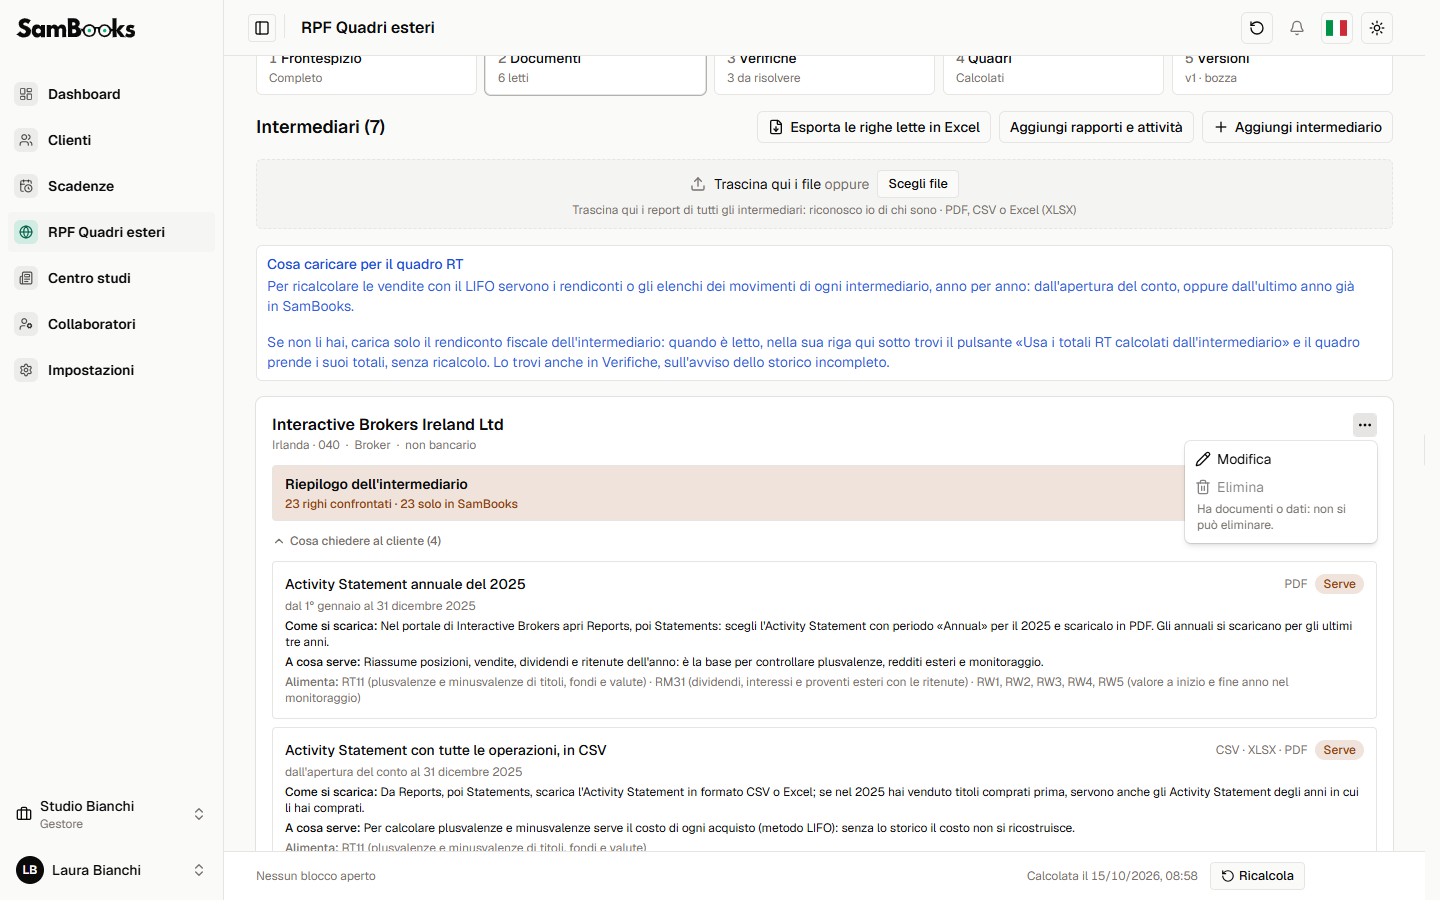
Task: Open three-dots menu for Interactive Brokers
Action: click(1365, 425)
